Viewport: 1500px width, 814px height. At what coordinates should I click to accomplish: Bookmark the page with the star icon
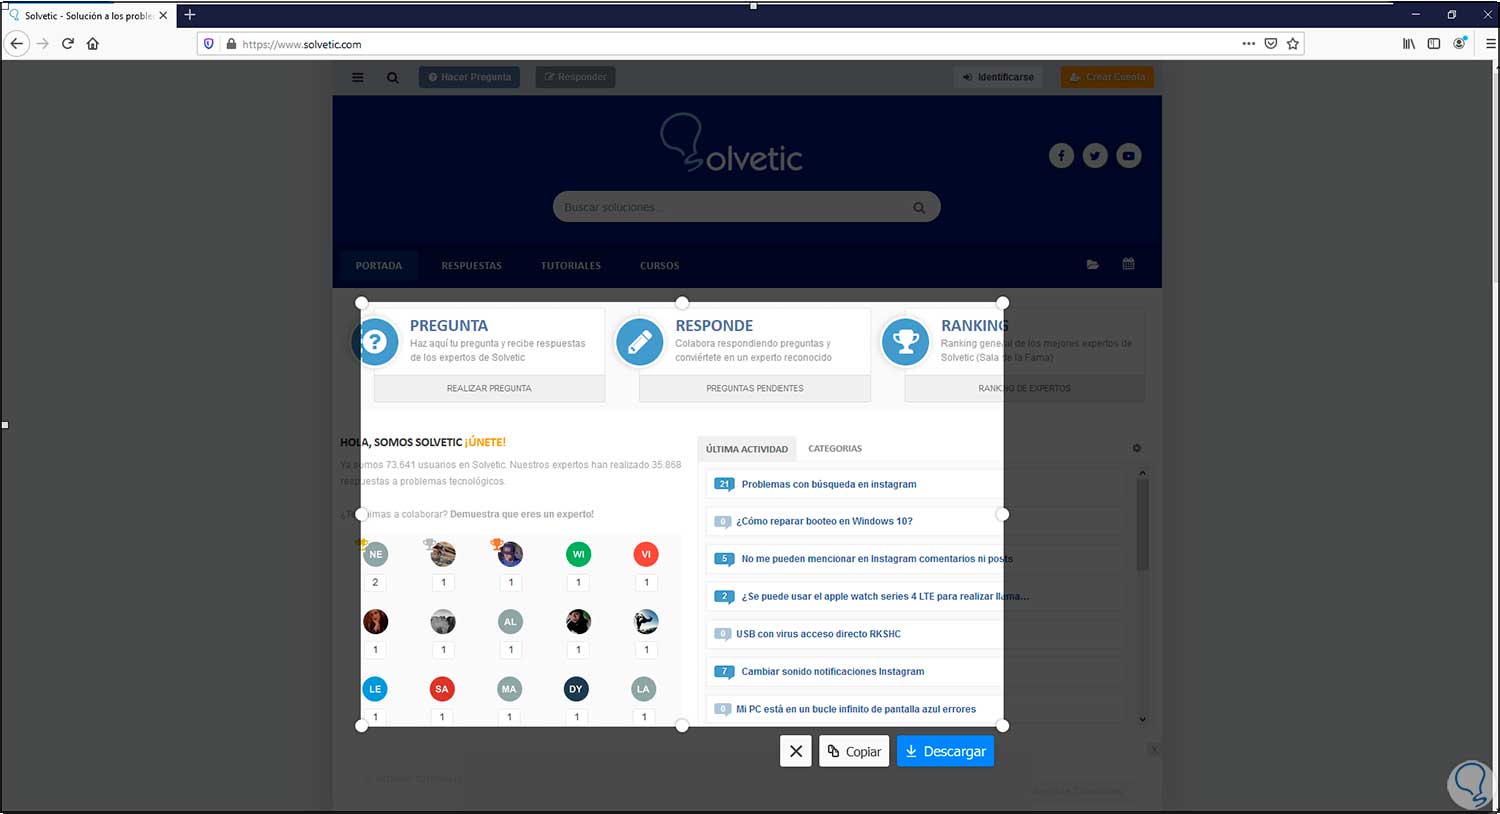[x=1293, y=43]
